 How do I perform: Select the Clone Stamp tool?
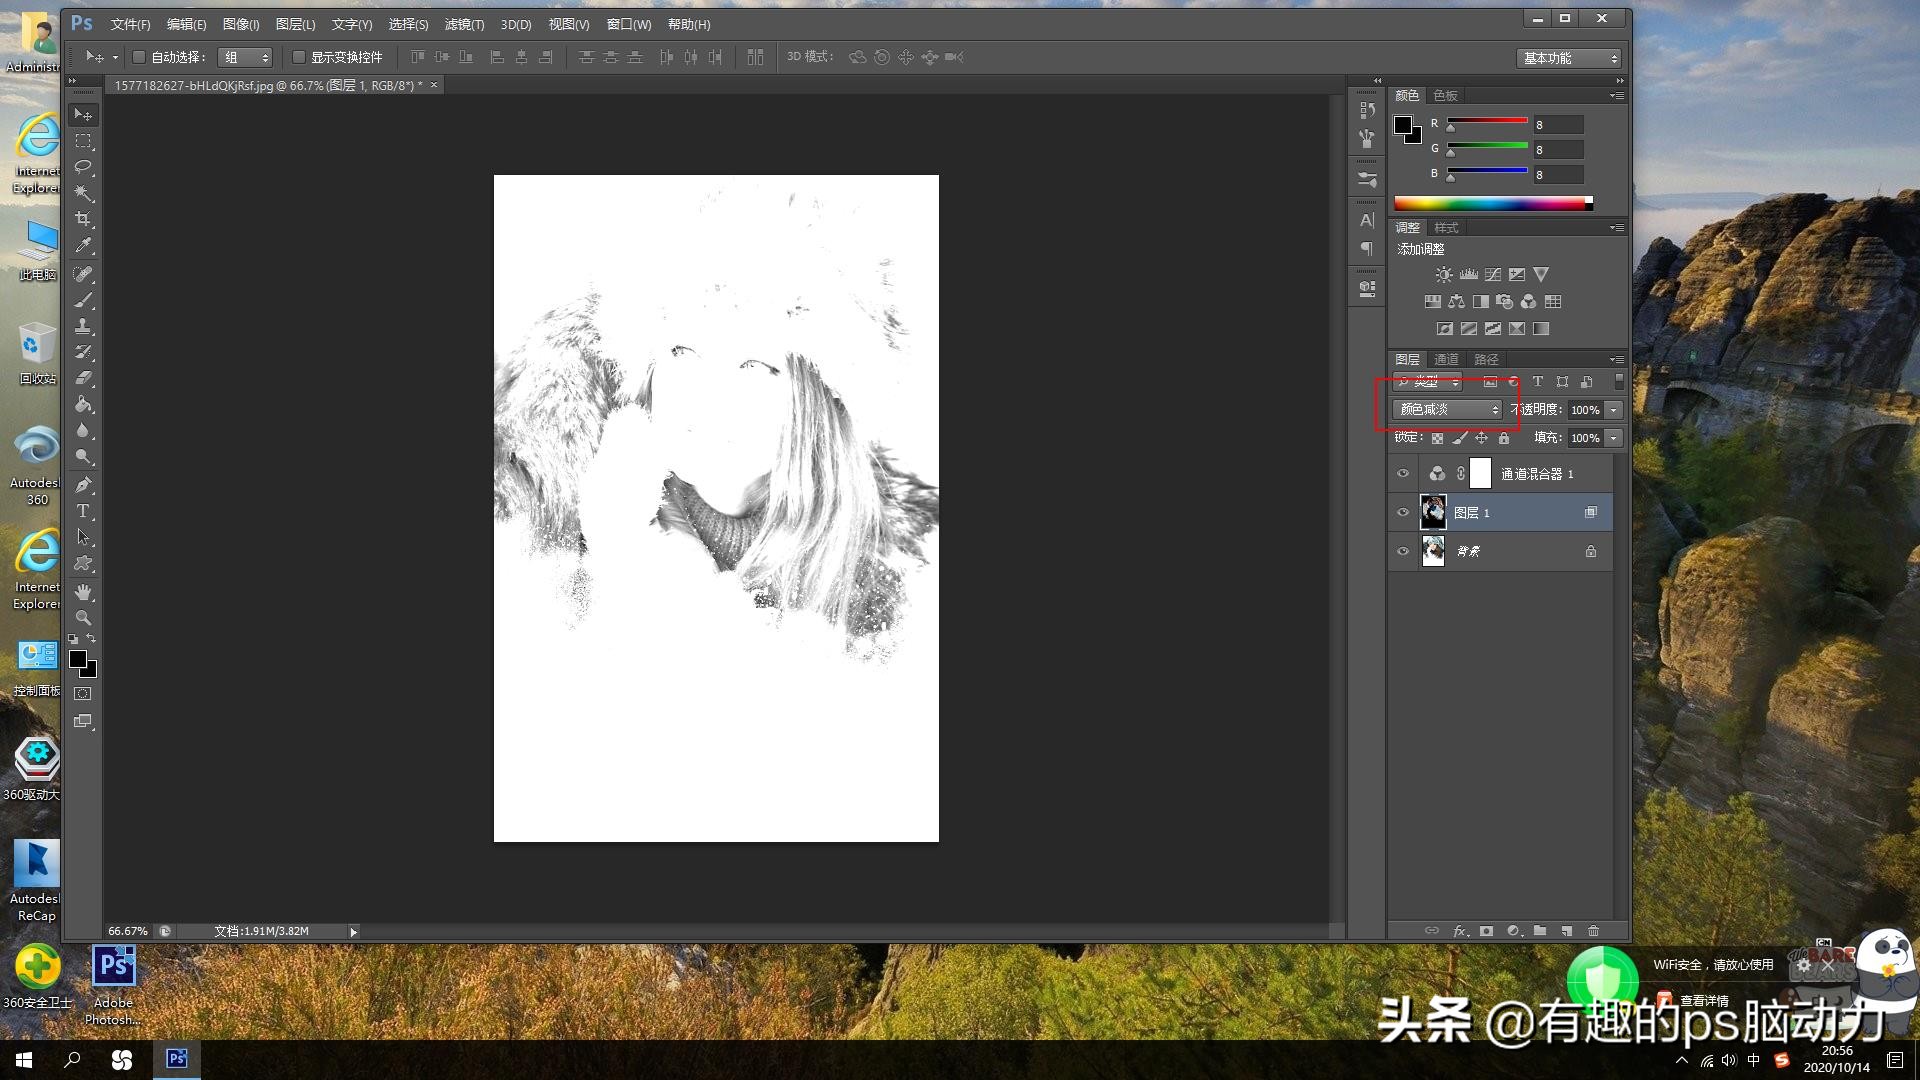(x=83, y=326)
